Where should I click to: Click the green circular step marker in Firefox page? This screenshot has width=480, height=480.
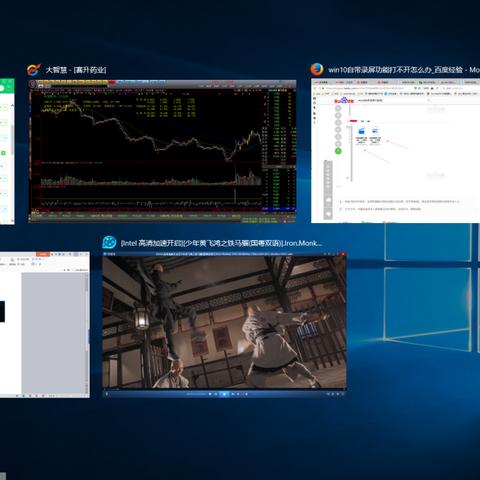point(338,151)
